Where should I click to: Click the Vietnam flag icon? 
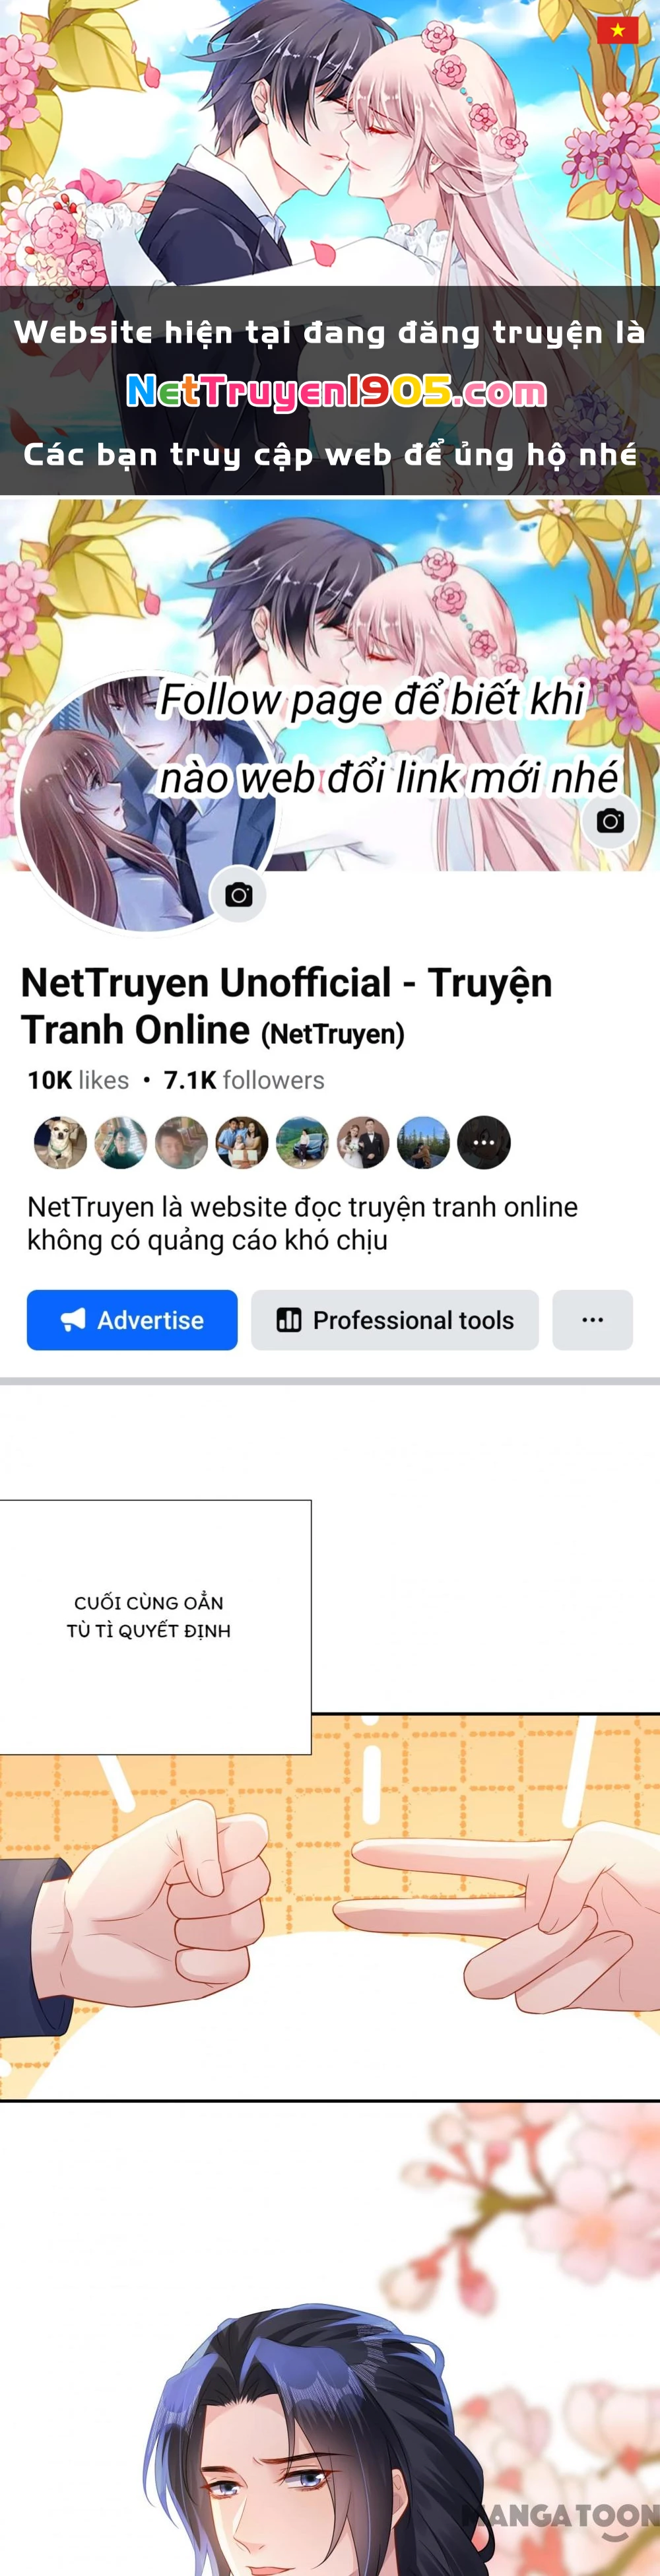click(x=617, y=30)
